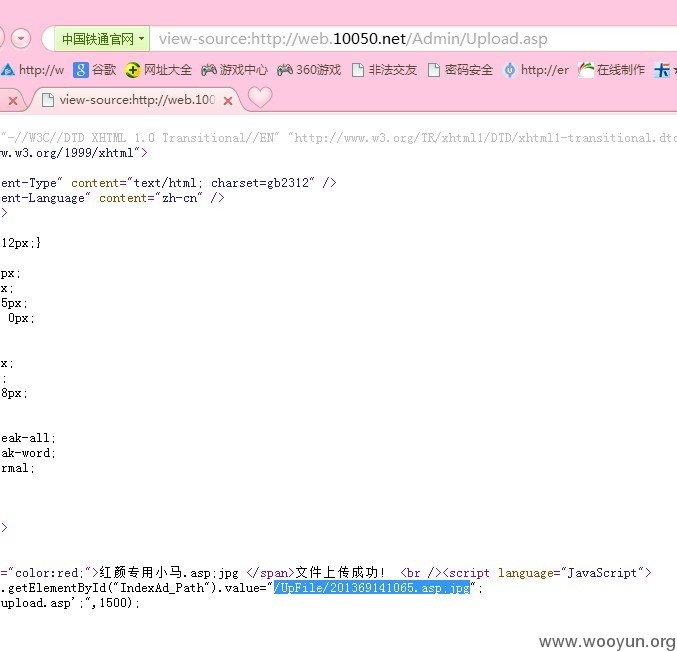Open the forward history dropdown arrow button

point(21,39)
